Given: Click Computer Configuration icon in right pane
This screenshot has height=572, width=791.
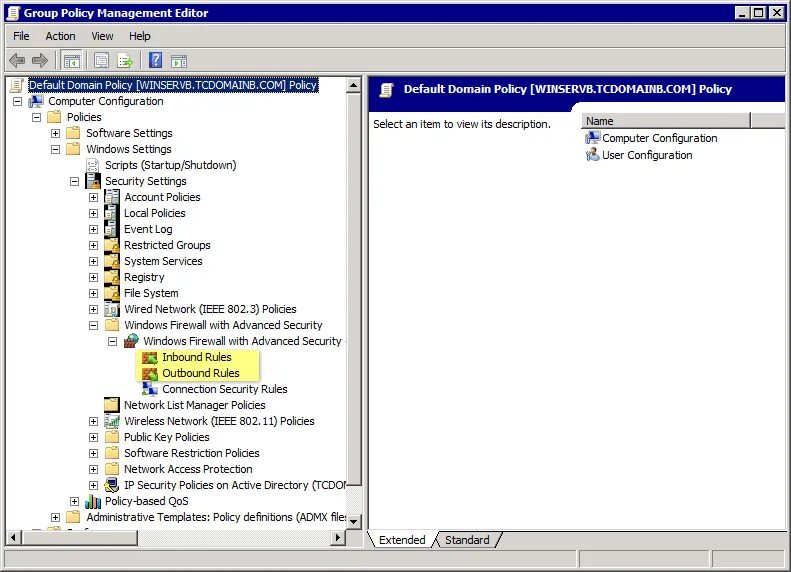Looking at the screenshot, I should click(592, 138).
